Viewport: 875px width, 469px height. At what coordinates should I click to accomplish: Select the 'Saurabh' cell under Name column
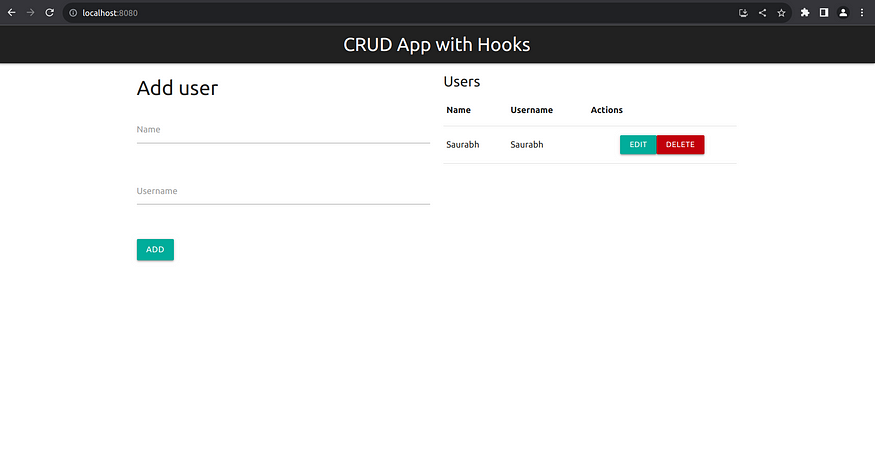click(x=463, y=145)
